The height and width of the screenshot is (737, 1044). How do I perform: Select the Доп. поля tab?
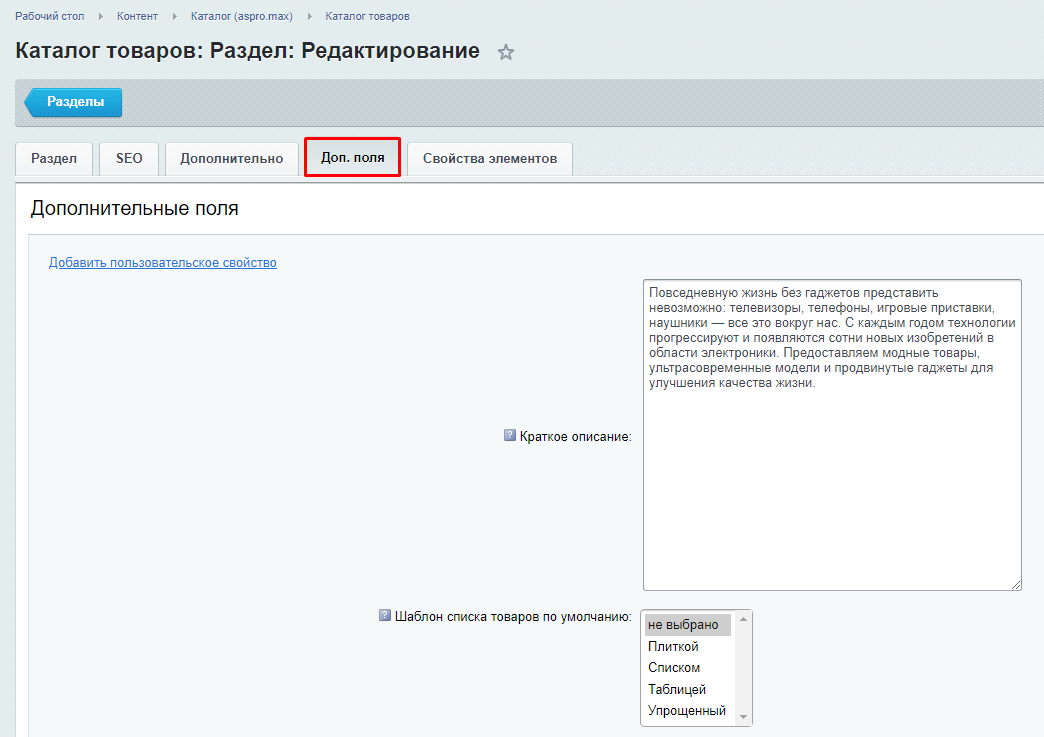coord(353,158)
